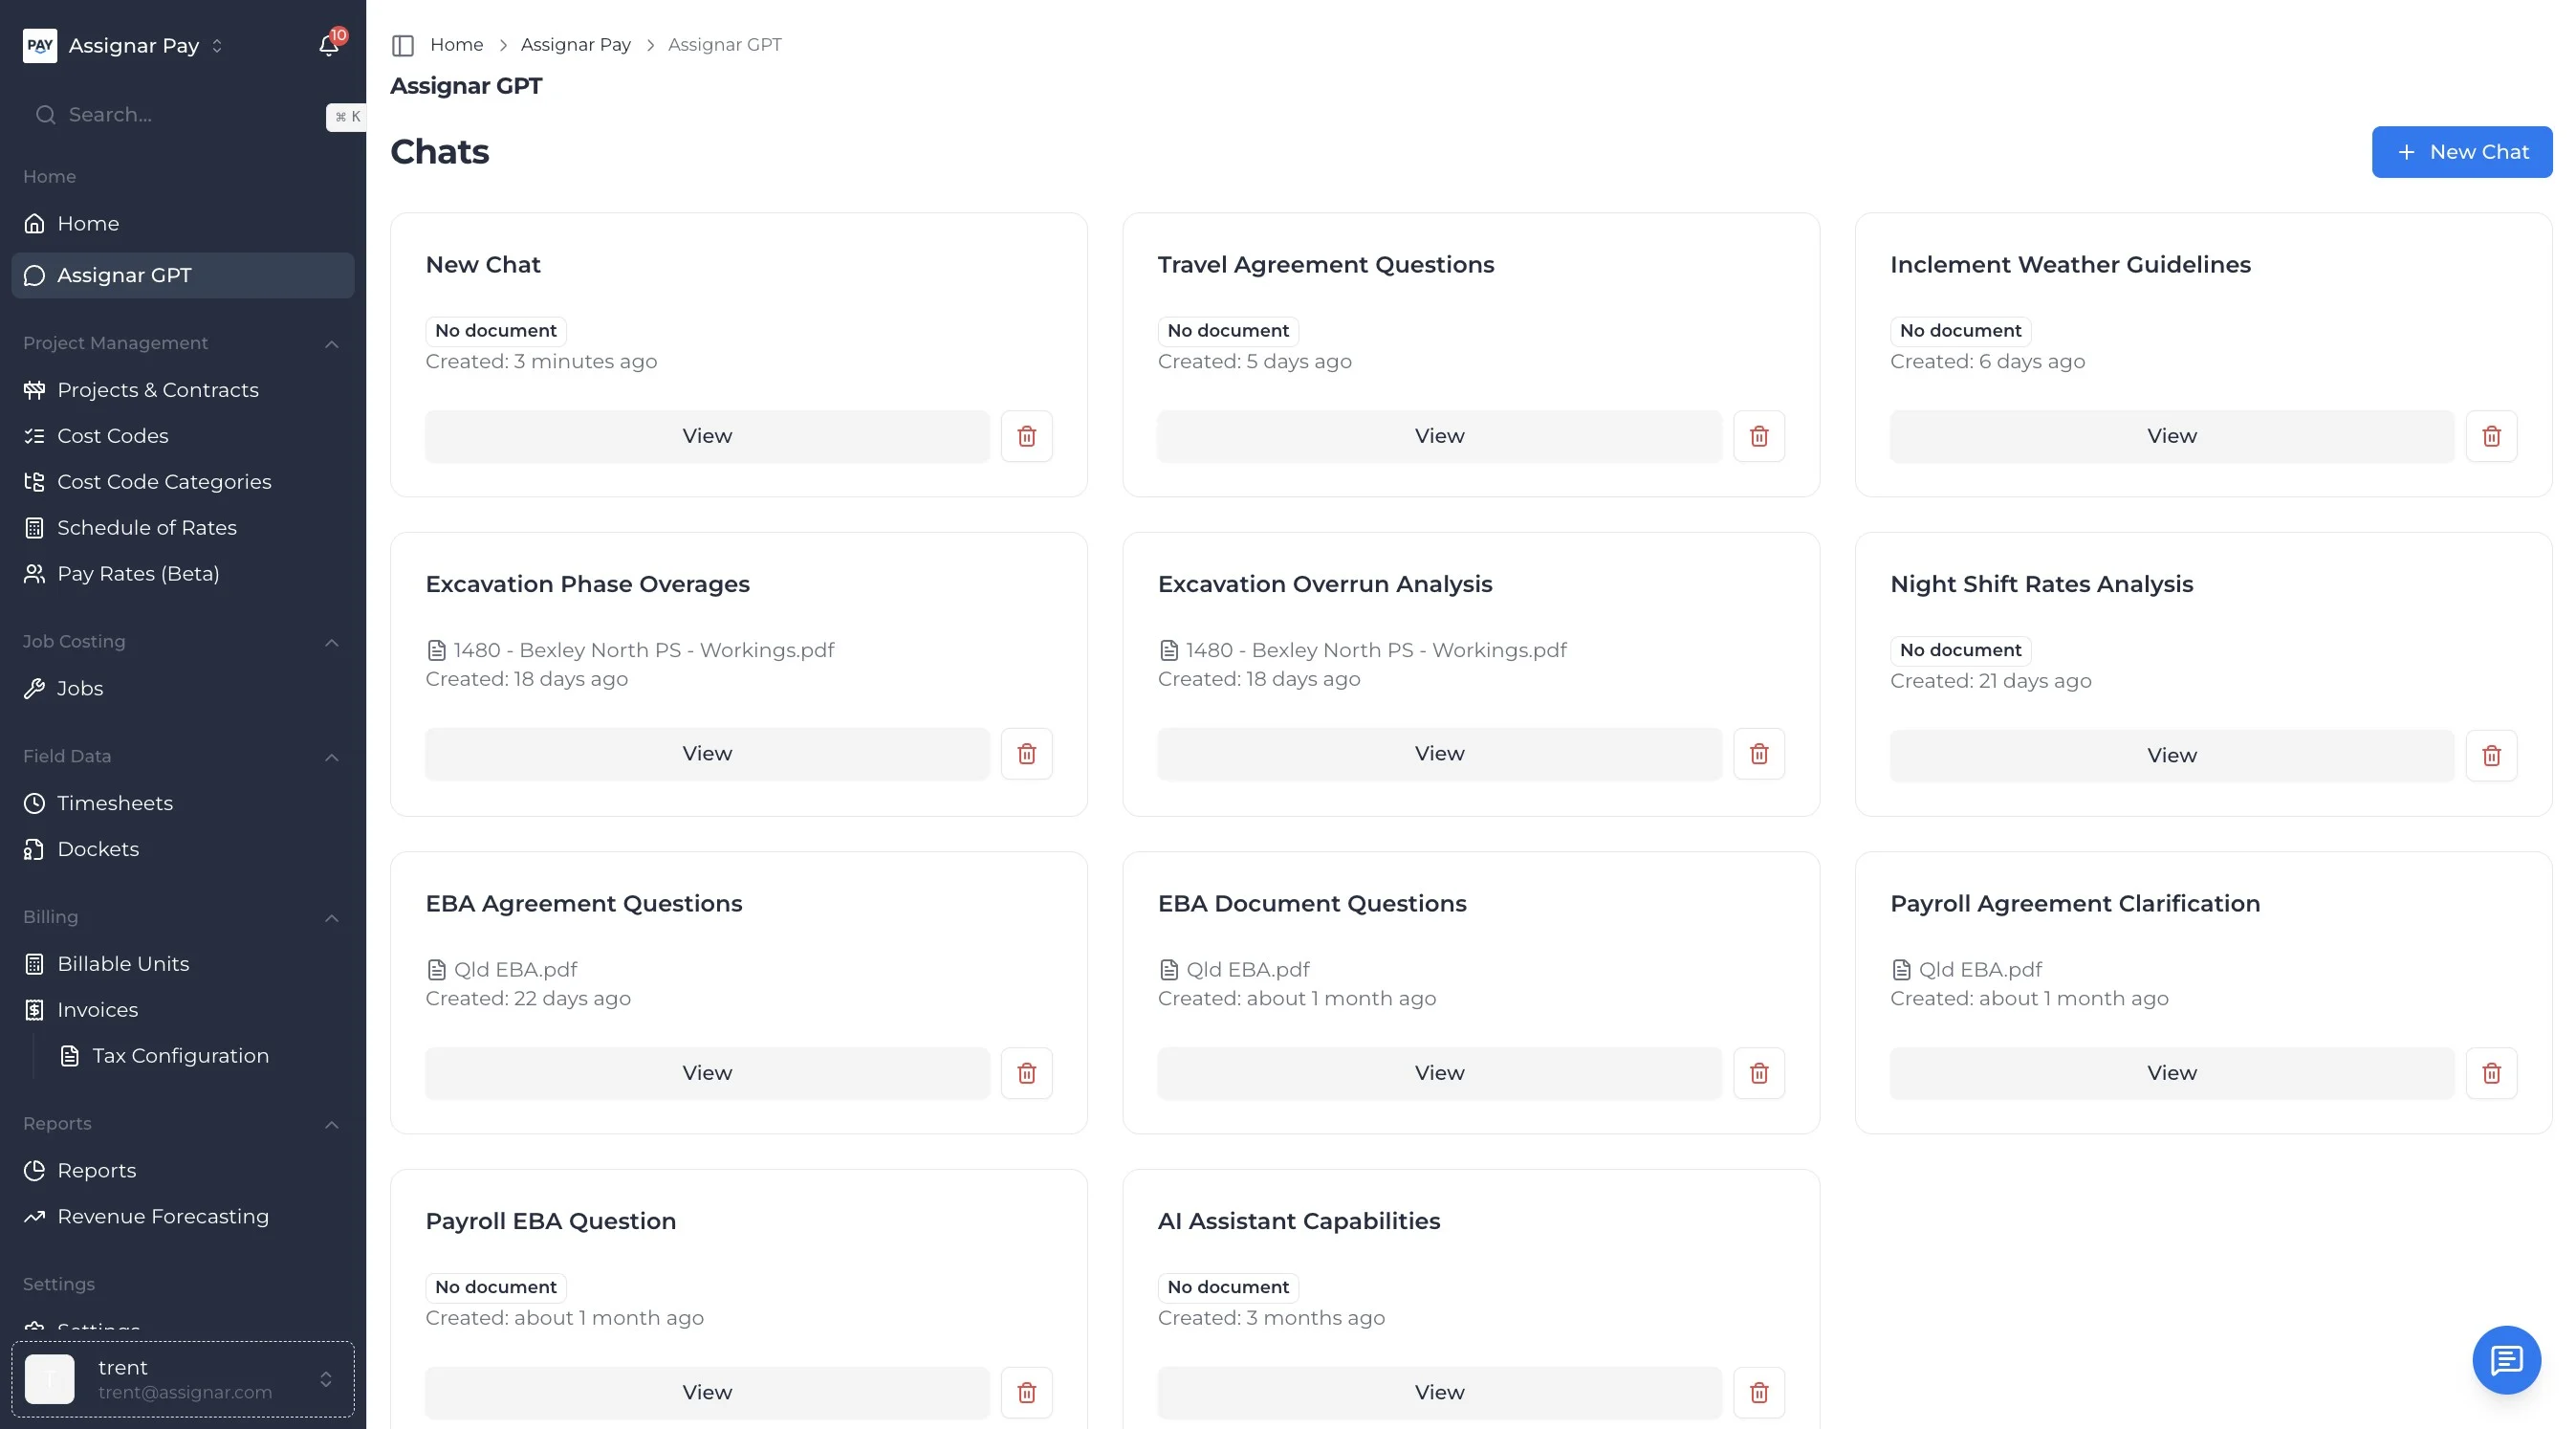Delete the Travel Agreement Questions chat
The width and height of the screenshot is (2576, 1429).
1758,436
